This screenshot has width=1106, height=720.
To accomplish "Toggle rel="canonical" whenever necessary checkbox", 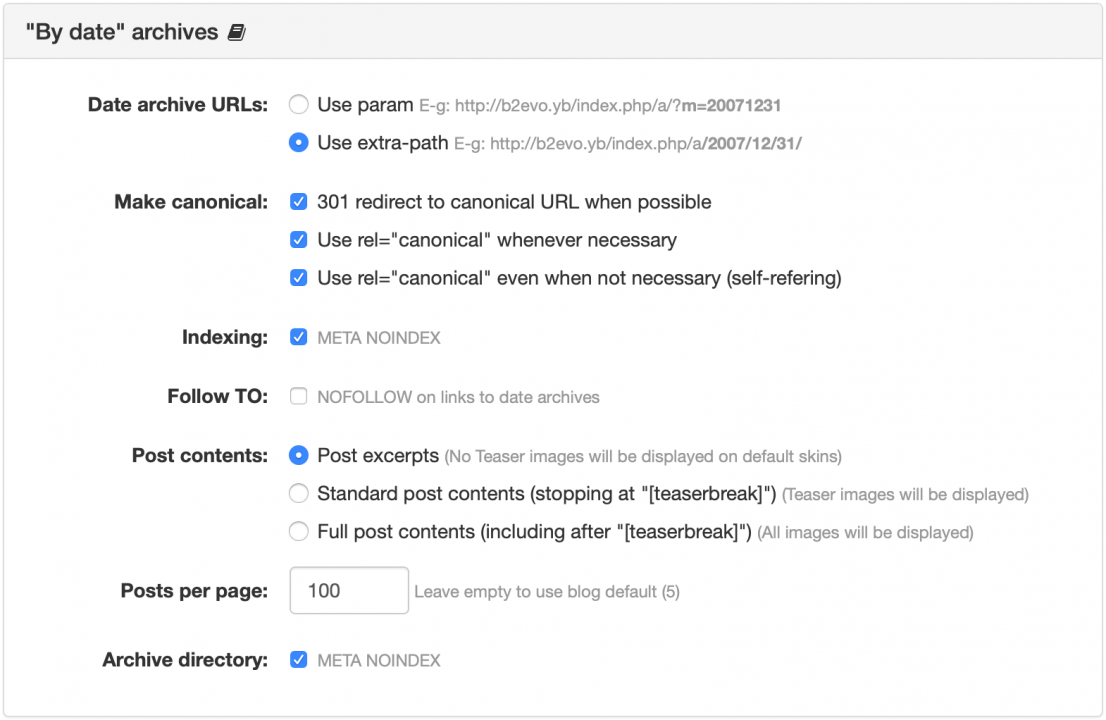I will (x=298, y=240).
